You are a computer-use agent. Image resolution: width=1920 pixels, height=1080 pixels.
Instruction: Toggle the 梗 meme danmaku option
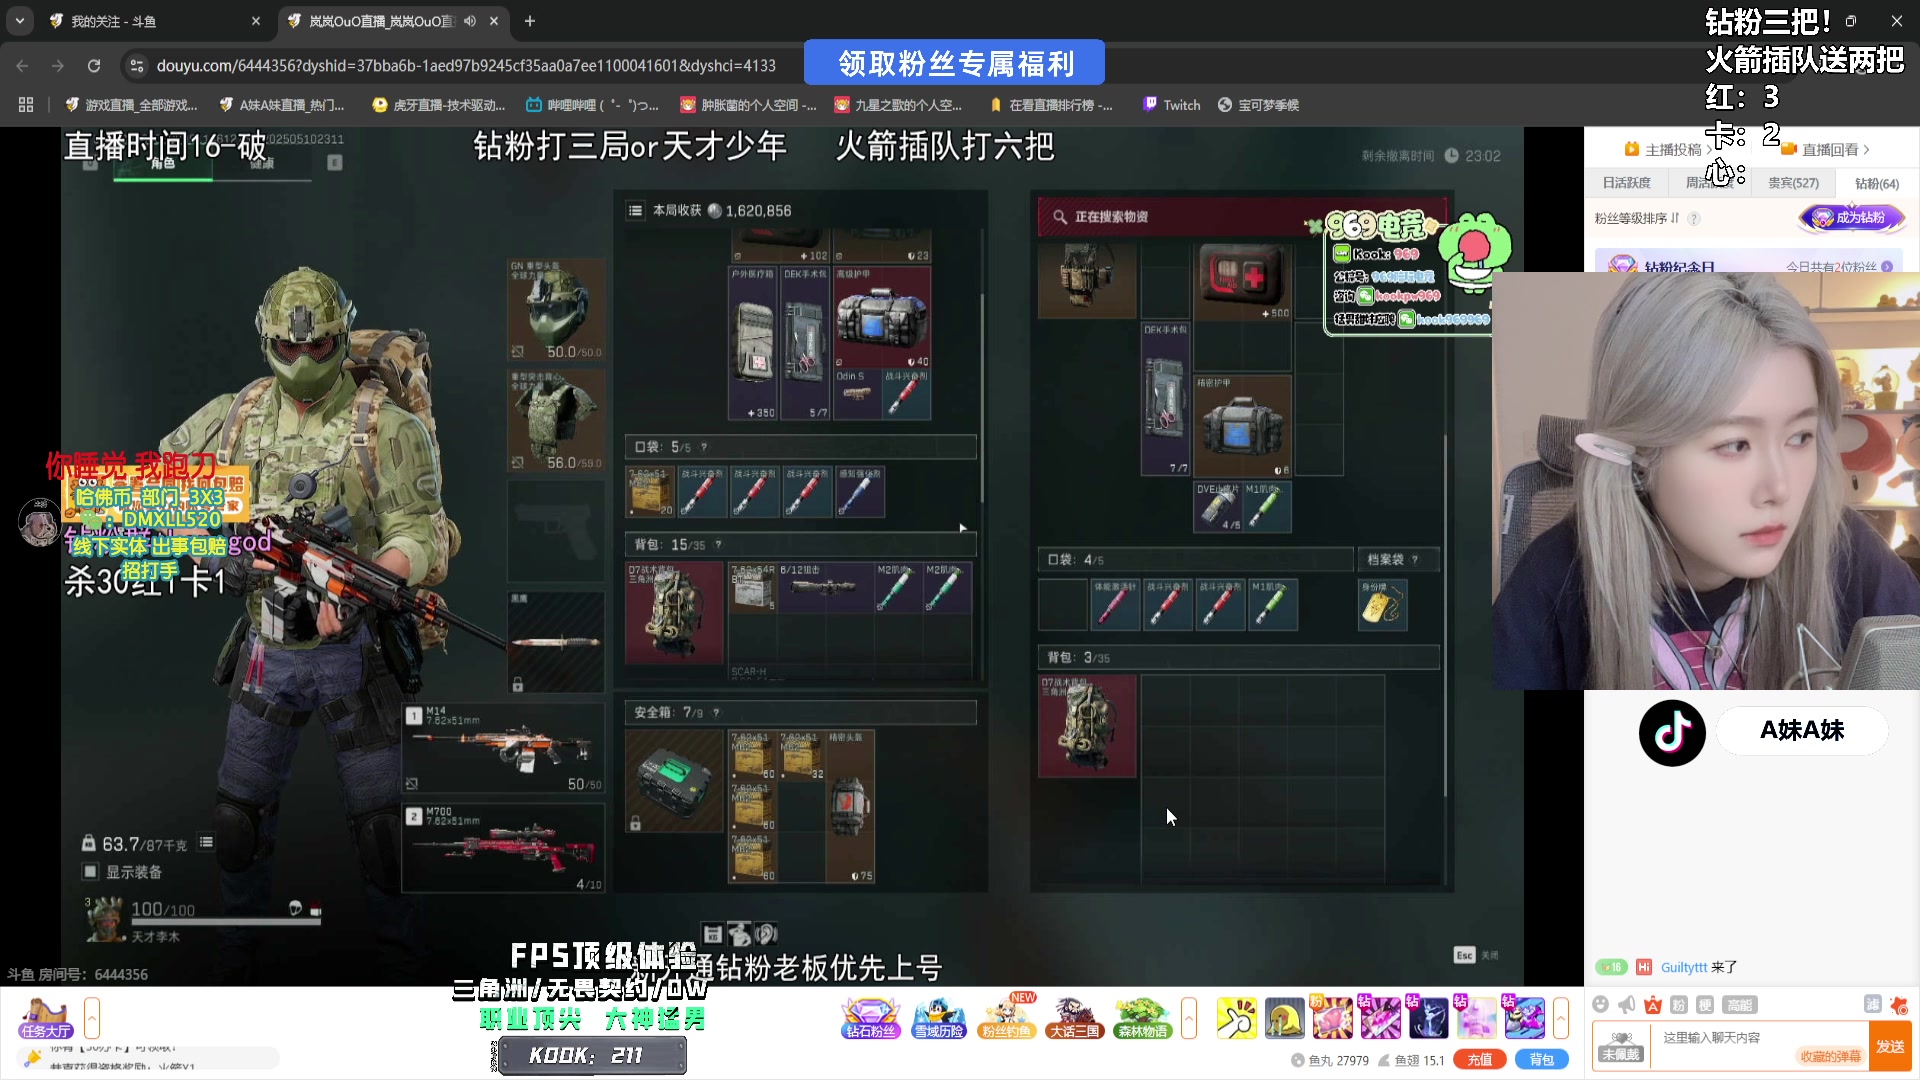tap(1705, 1005)
